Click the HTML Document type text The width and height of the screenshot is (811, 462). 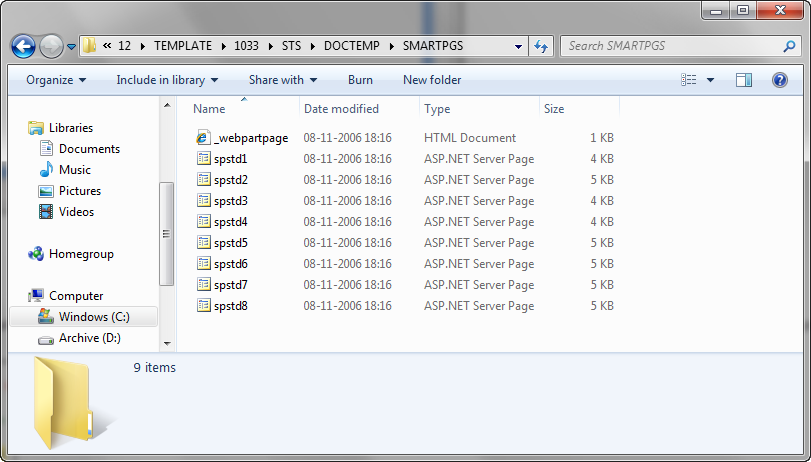click(470, 138)
